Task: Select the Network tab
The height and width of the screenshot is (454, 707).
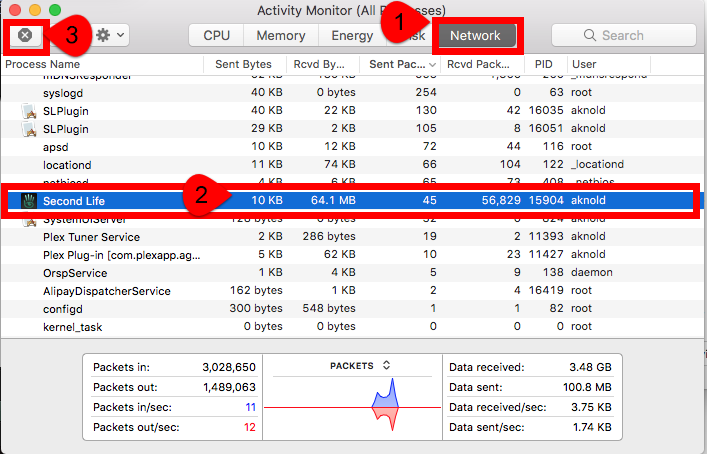Action: (x=475, y=36)
